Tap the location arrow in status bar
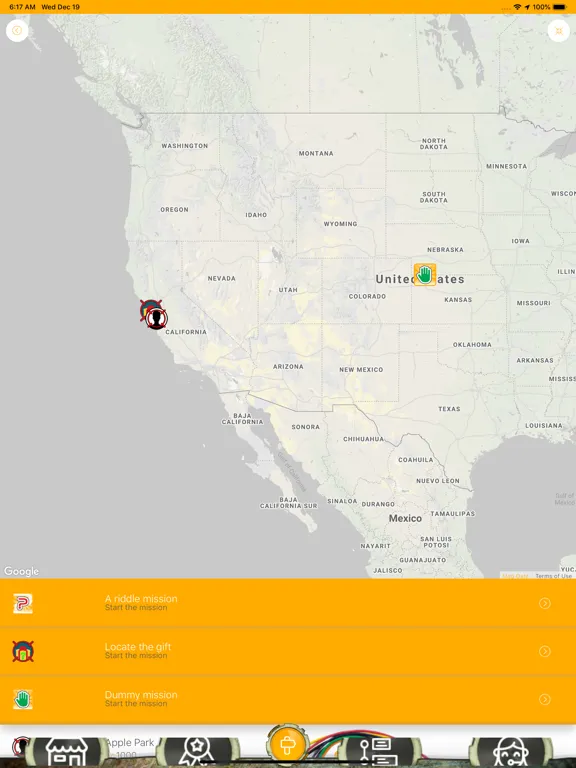This screenshot has height=768, width=576. [527, 7]
